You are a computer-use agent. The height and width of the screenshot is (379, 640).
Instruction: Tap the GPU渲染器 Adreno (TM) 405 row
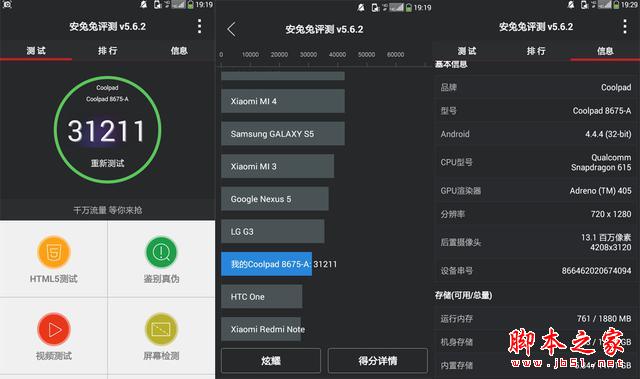[536, 191]
